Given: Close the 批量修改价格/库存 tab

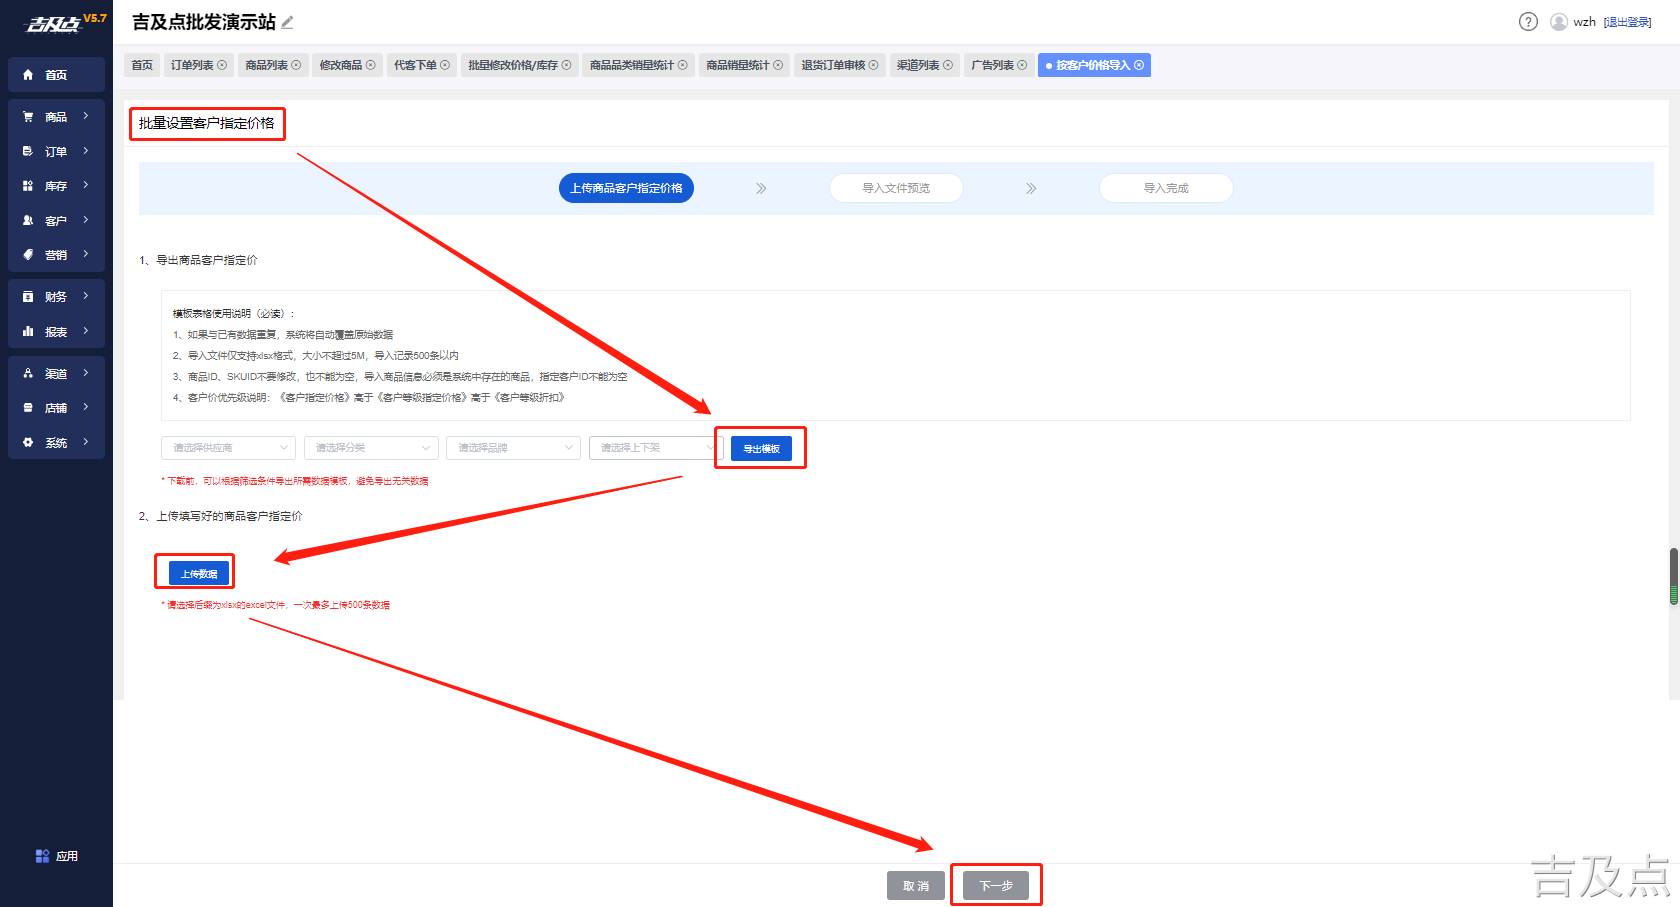Looking at the screenshot, I should click(567, 65).
